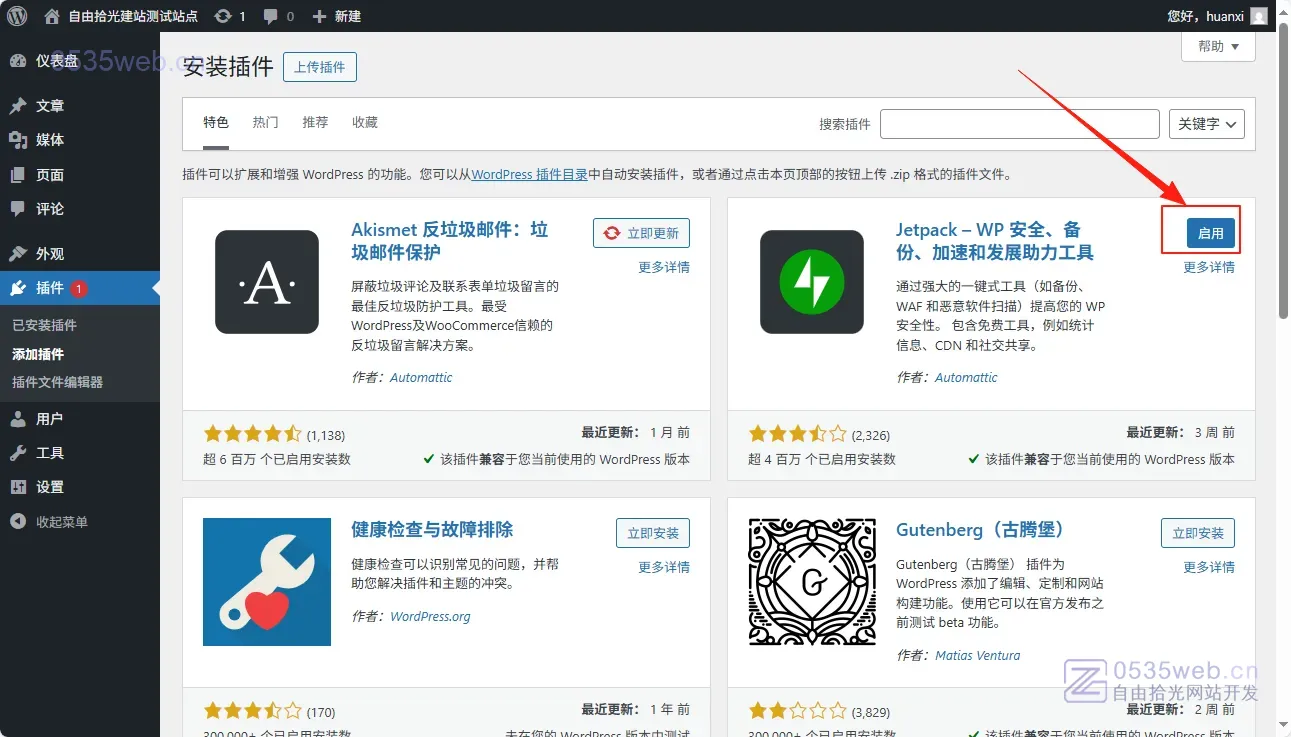Expand the 帮助 help panel
This screenshot has width=1291, height=737.
[x=1218, y=46]
